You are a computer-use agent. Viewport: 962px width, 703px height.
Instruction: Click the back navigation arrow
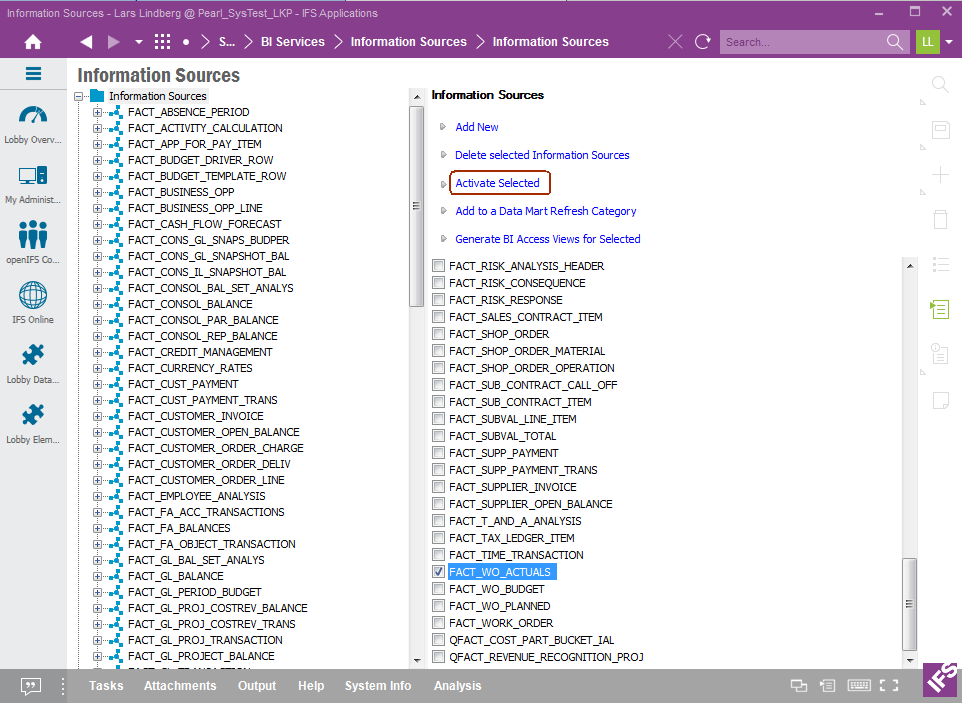click(86, 42)
